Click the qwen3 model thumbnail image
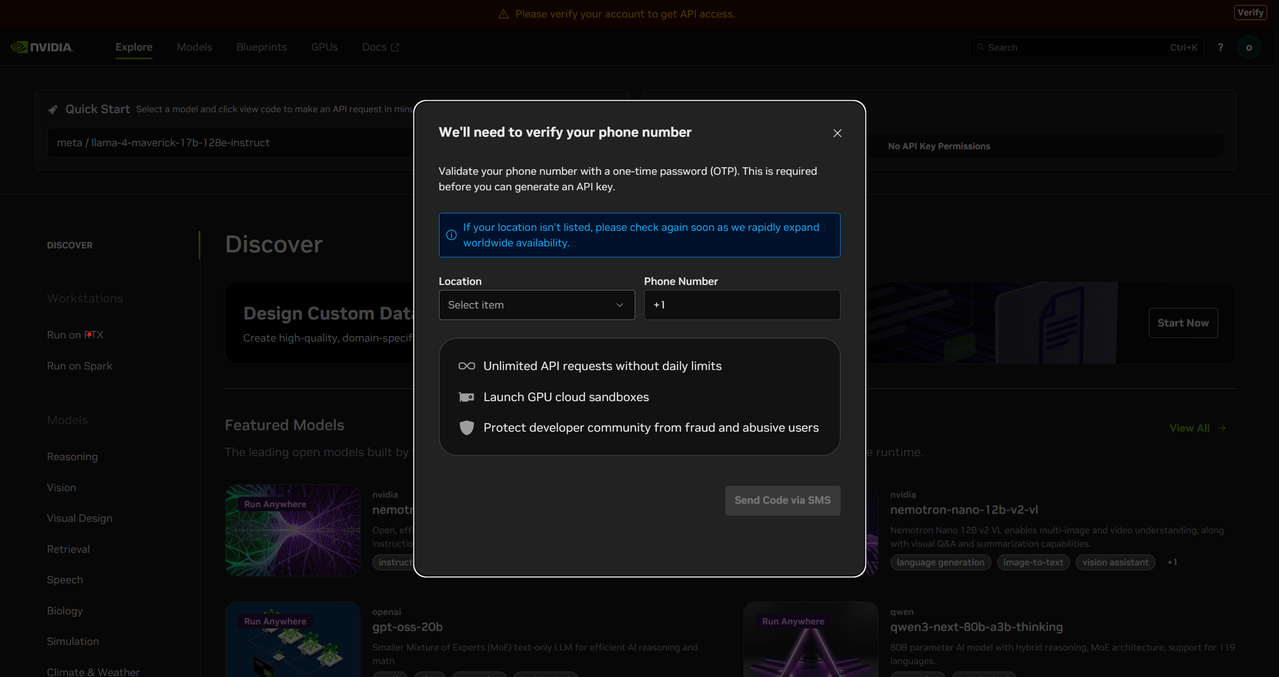 (x=811, y=639)
